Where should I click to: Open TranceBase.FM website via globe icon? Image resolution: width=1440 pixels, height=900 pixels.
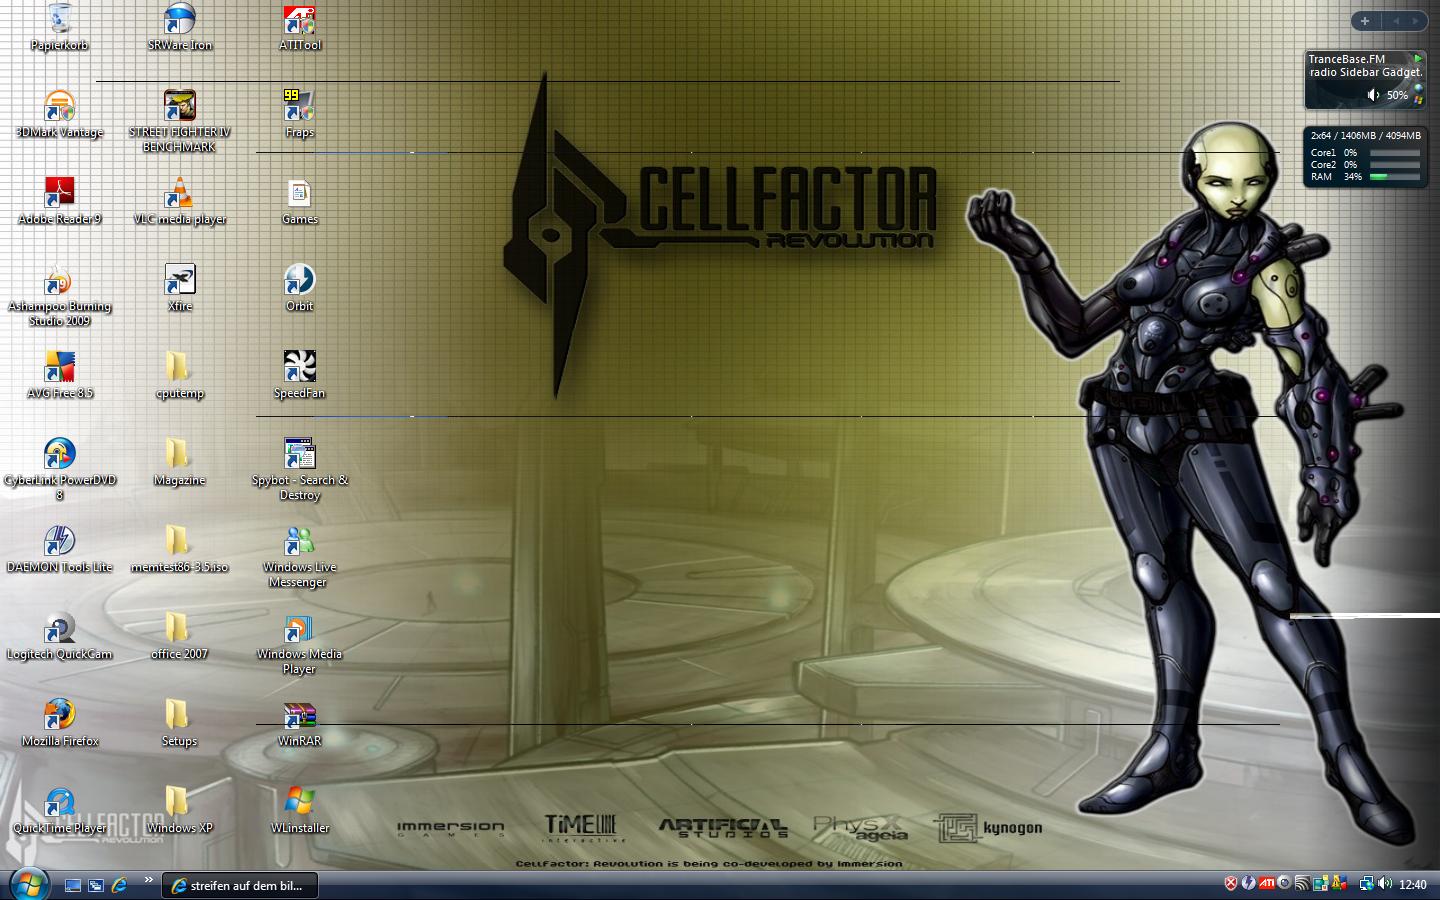[x=1418, y=88]
